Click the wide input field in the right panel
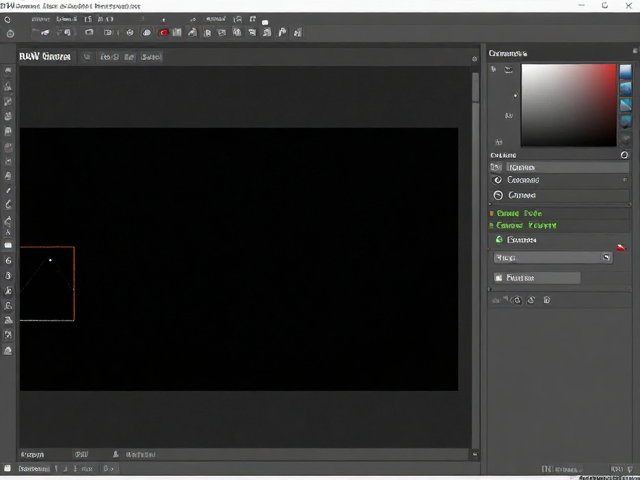640x480 pixels. 553,258
